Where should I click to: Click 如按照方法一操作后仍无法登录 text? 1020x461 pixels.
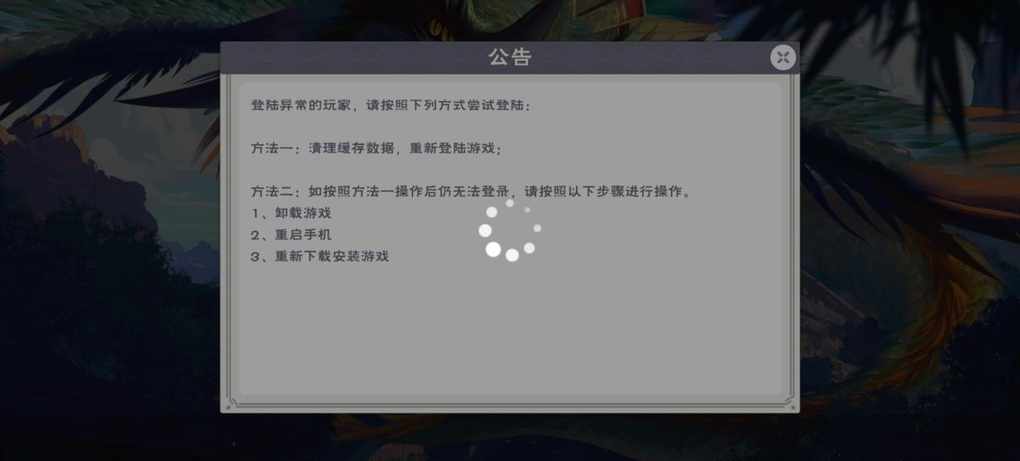(x=409, y=192)
